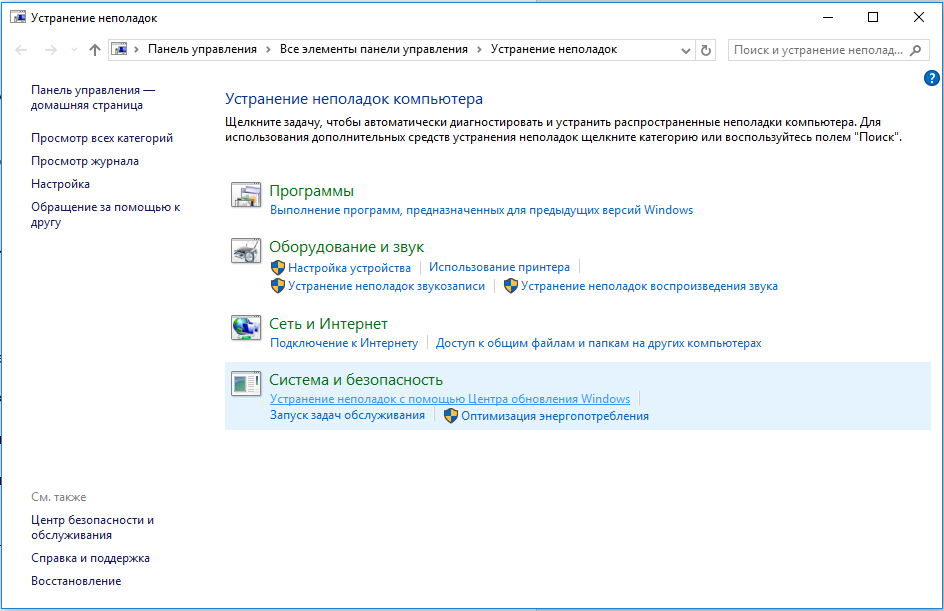Open Подключение к Интернету link
This screenshot has width=944, height=611.
[x=344, y=343]
